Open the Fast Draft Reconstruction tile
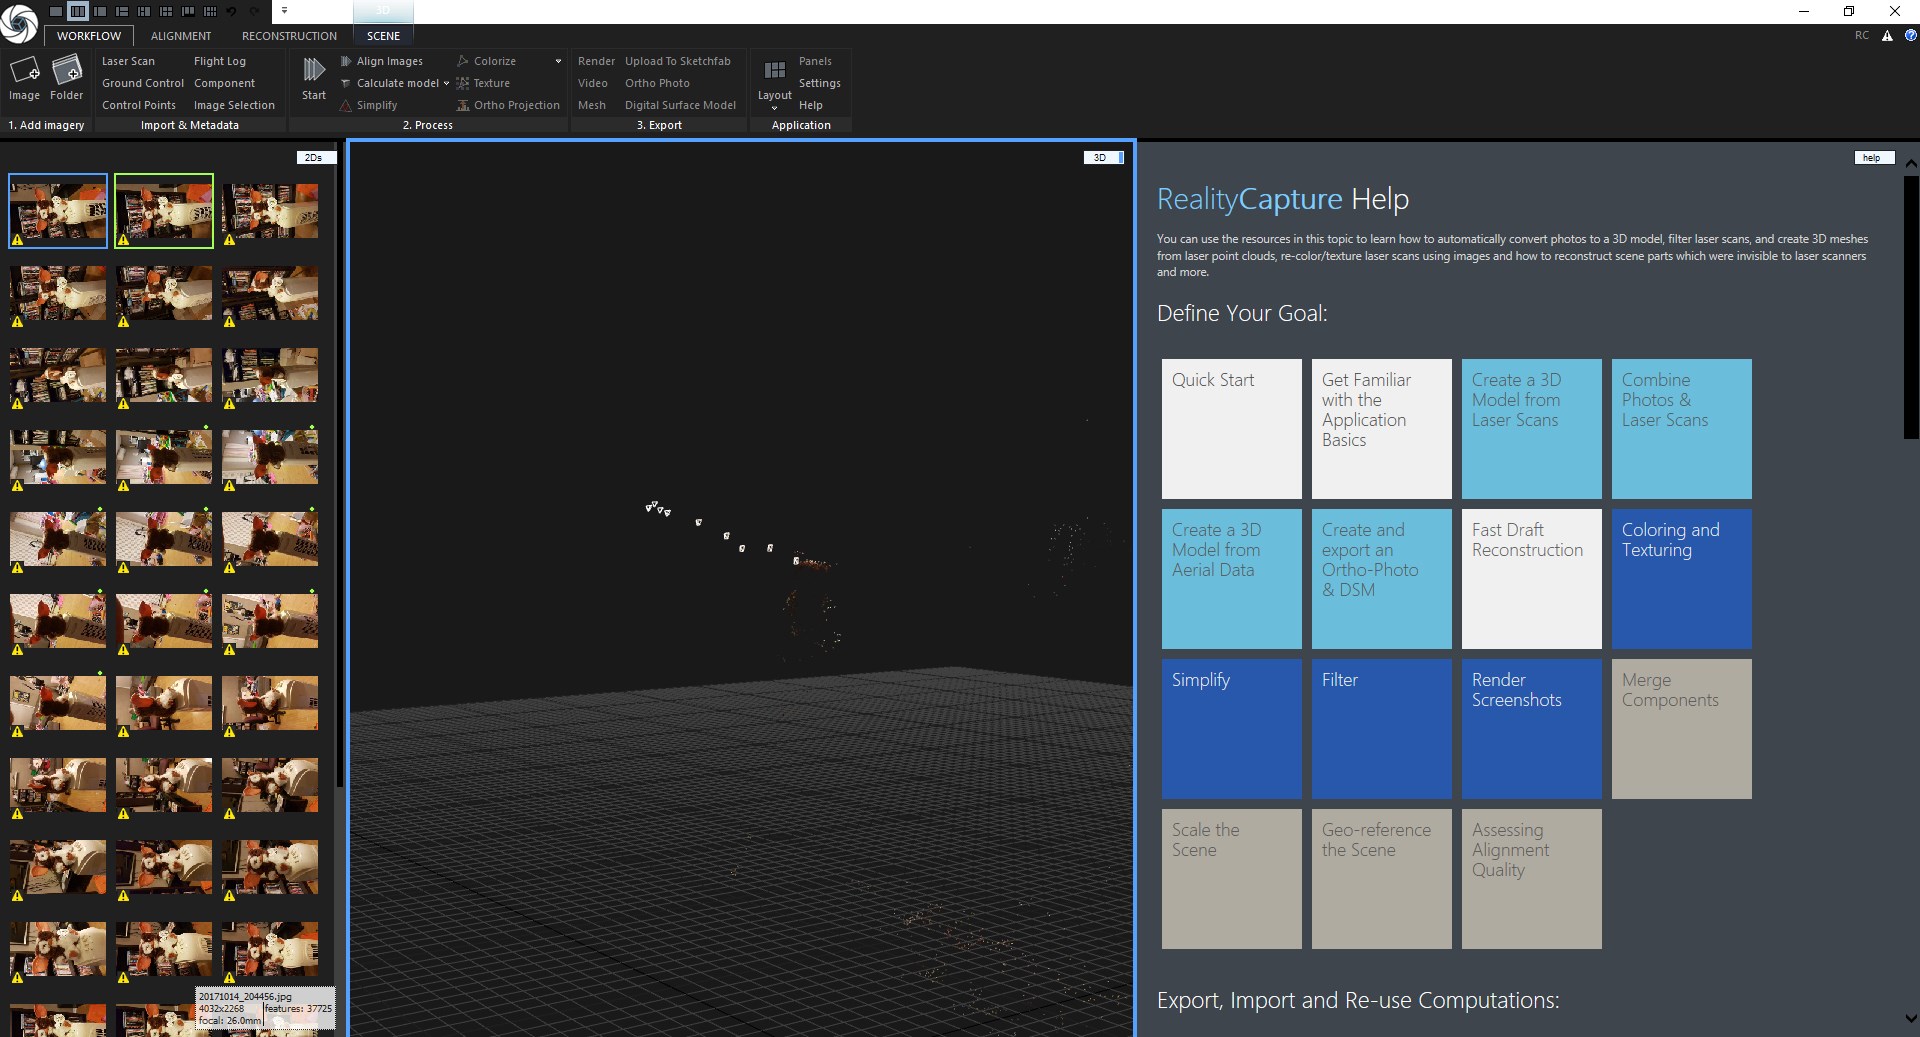The height and width of the screenshot is (1037, 1920). [x=1532, y=579]
